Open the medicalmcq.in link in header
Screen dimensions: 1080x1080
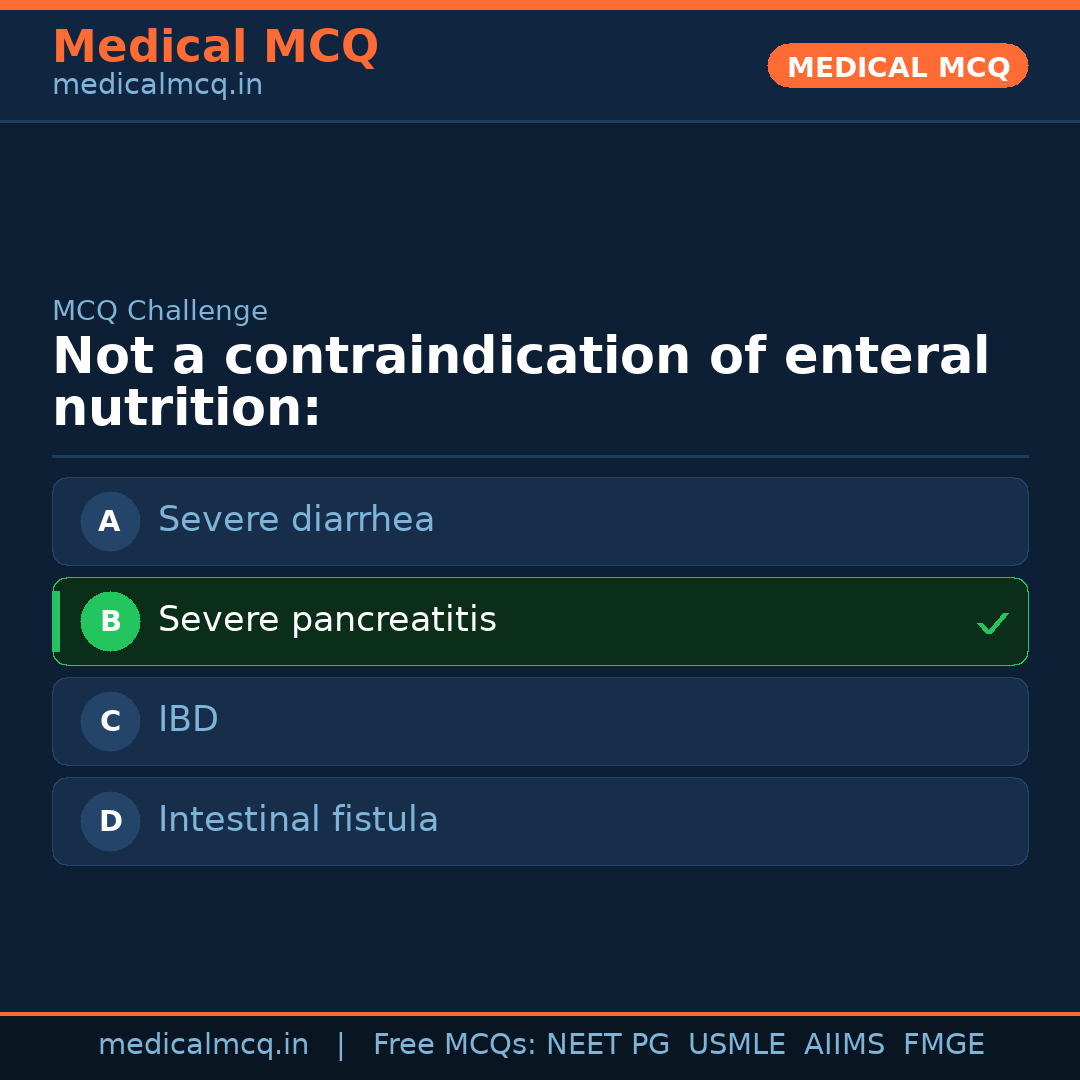point(157,85)
